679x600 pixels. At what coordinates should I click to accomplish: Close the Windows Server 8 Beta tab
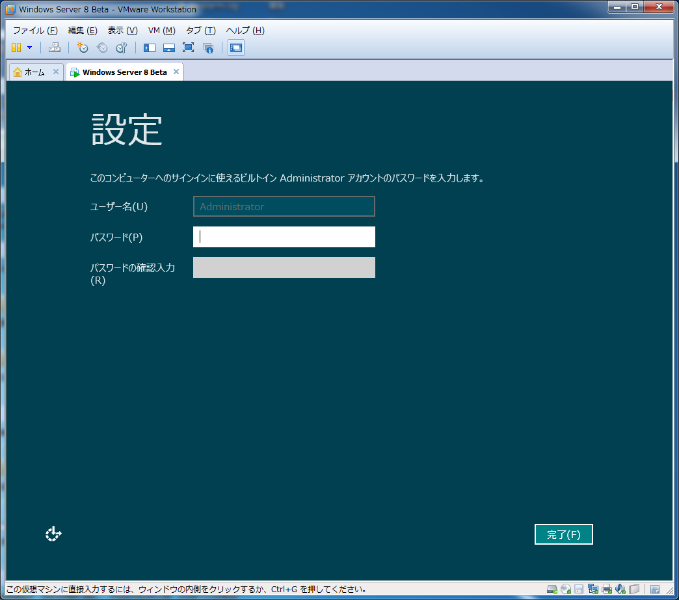click(x=176, y=72)
